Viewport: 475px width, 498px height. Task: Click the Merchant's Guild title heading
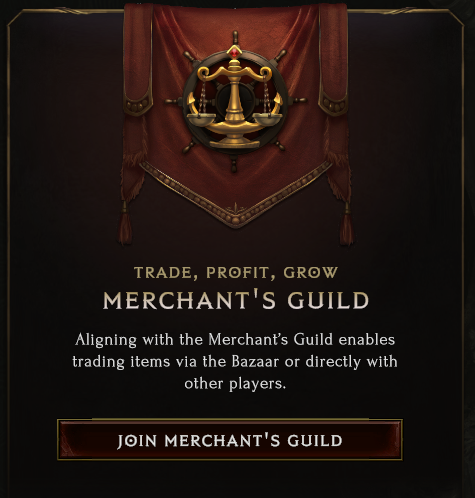point(236,300)
